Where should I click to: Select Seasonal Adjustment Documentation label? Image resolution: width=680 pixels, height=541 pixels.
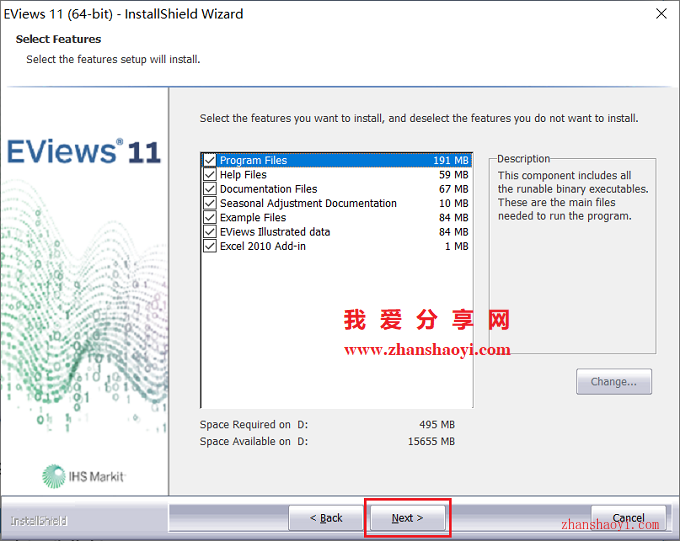pos(308,203)
